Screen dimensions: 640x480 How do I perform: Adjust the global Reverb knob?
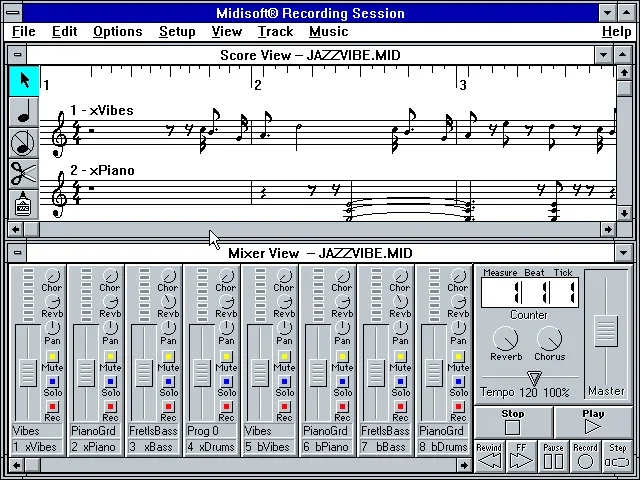click(x=506, y=338)
